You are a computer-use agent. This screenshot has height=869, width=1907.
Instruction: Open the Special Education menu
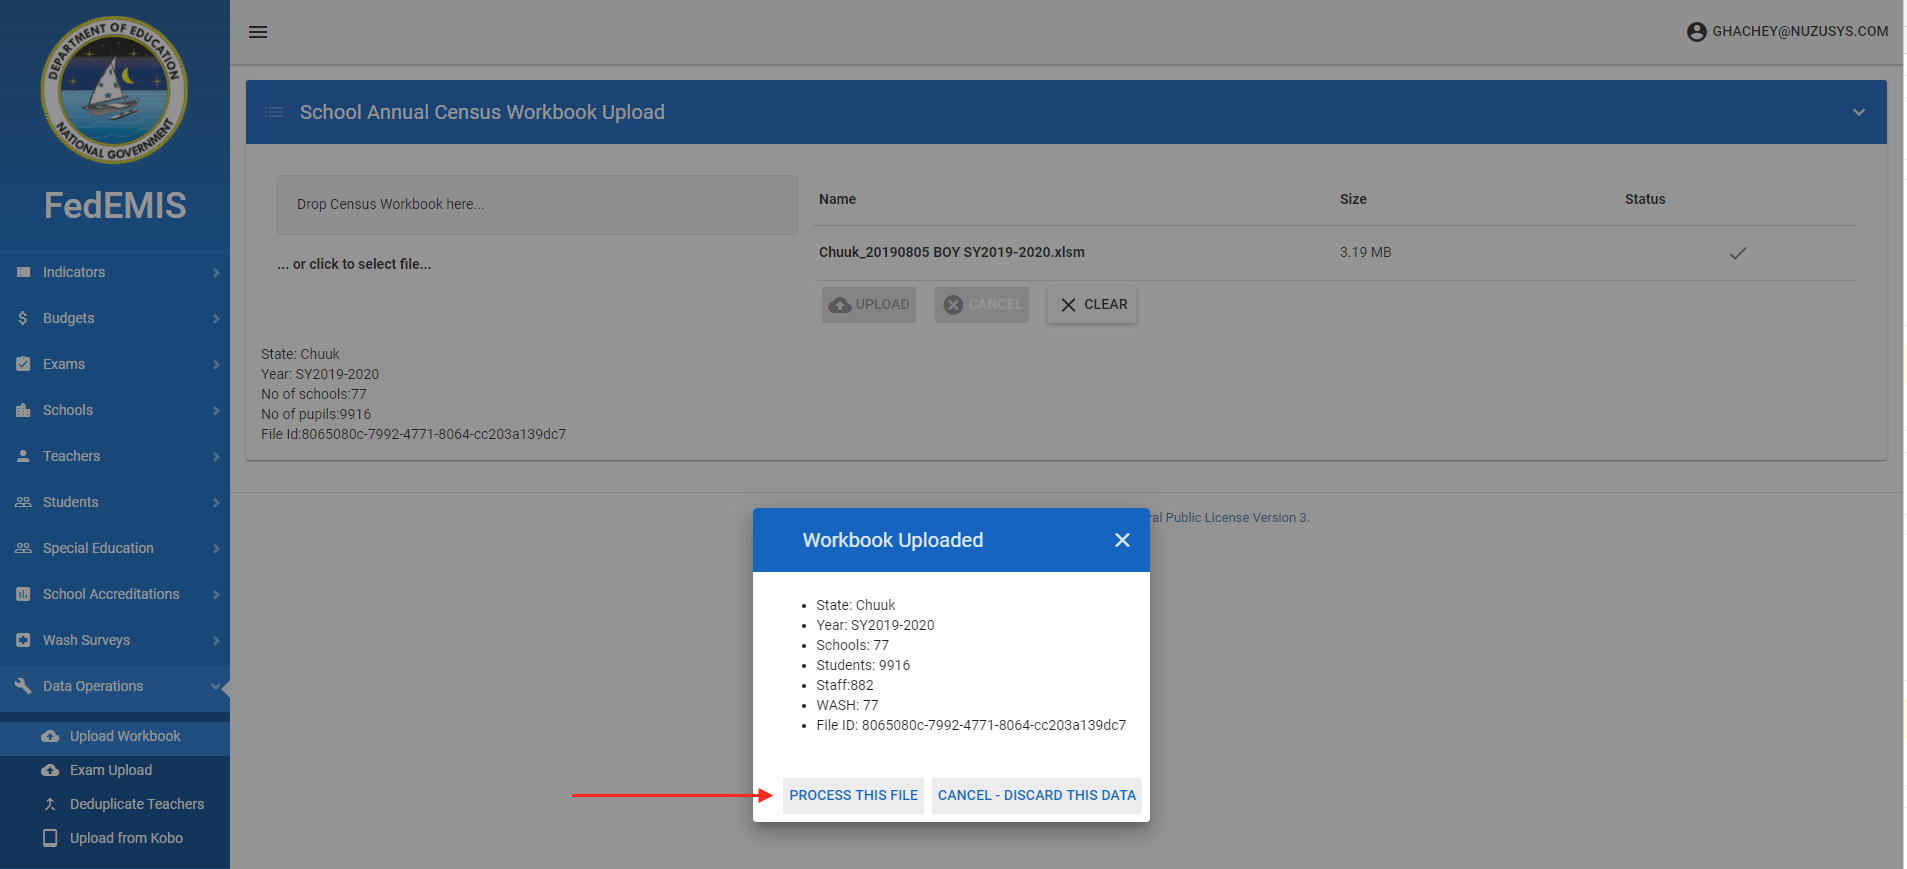coord(98,548)
